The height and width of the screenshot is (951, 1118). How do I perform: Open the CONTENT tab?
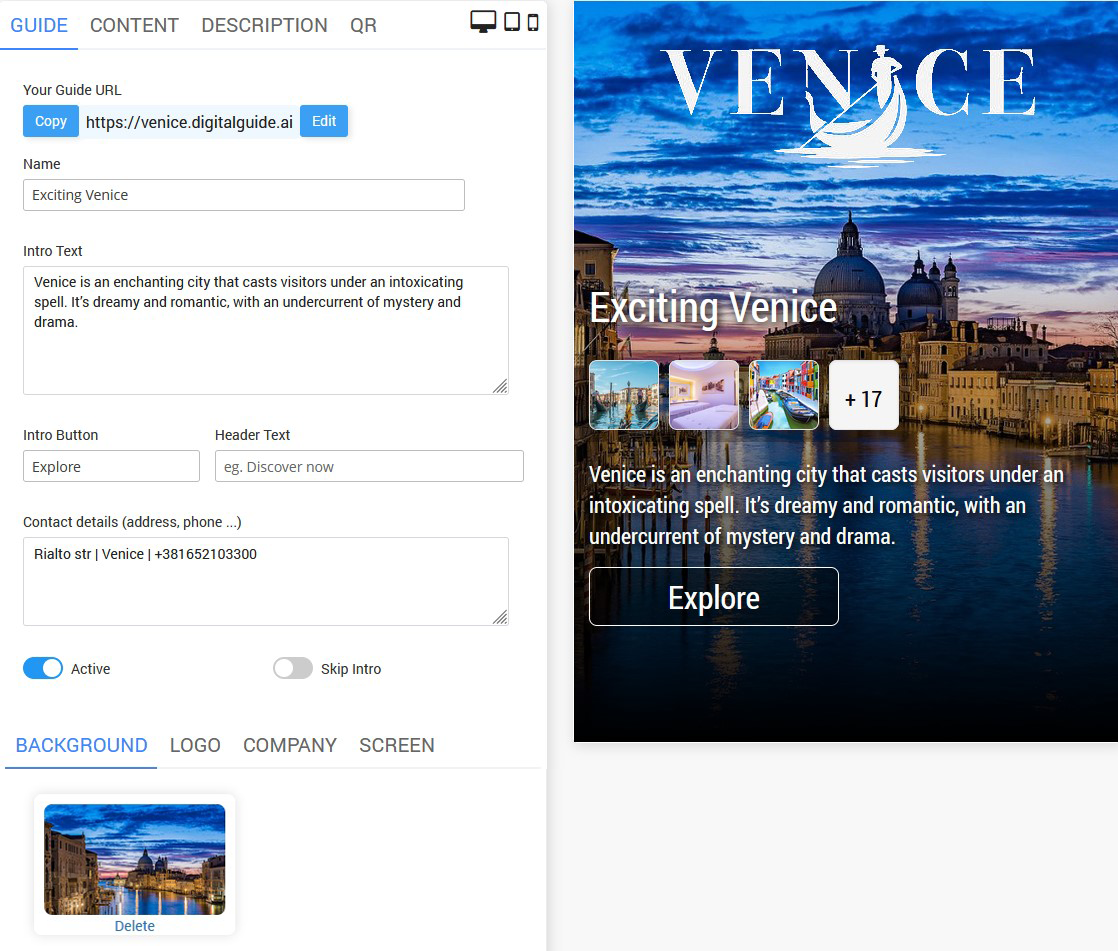click(x=134, y=26)
